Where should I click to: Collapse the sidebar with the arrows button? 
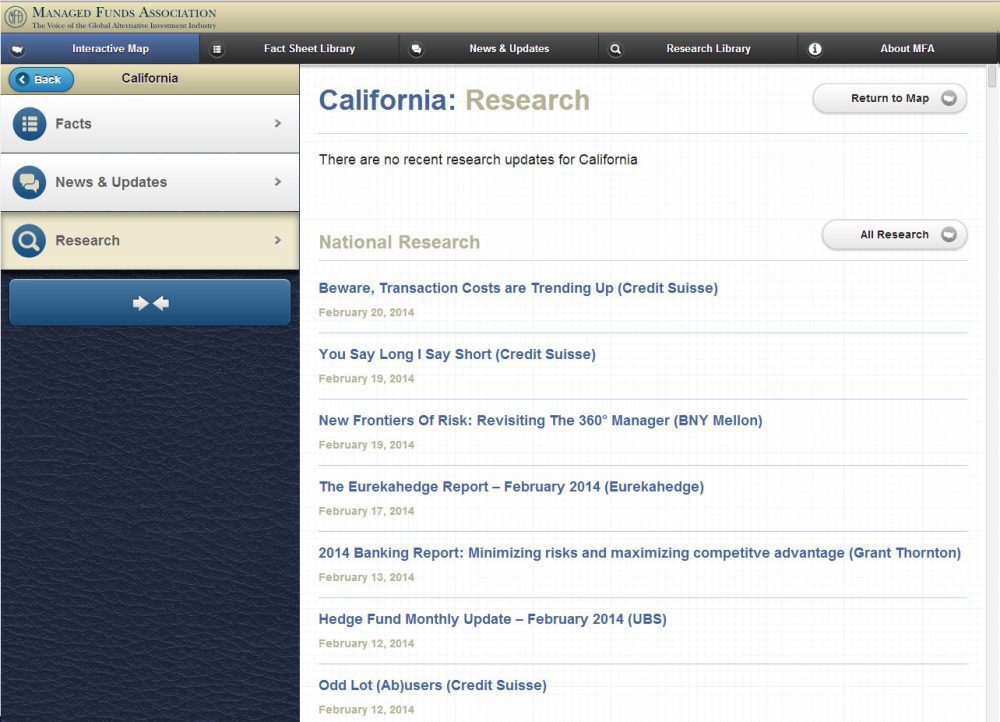coord(150,303)
